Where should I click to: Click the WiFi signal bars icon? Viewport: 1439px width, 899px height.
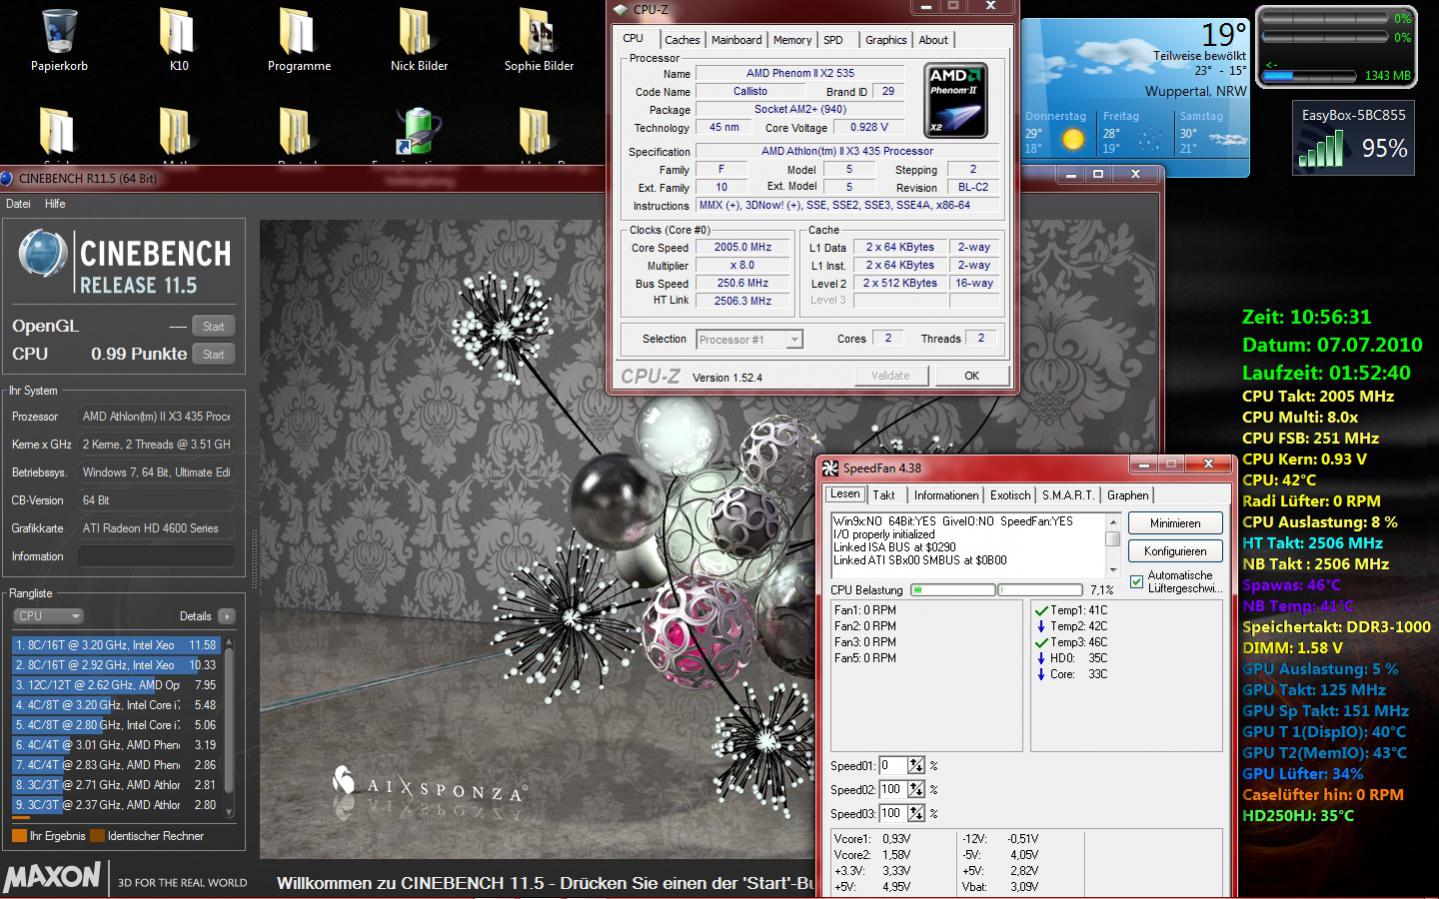(1322, 149)
